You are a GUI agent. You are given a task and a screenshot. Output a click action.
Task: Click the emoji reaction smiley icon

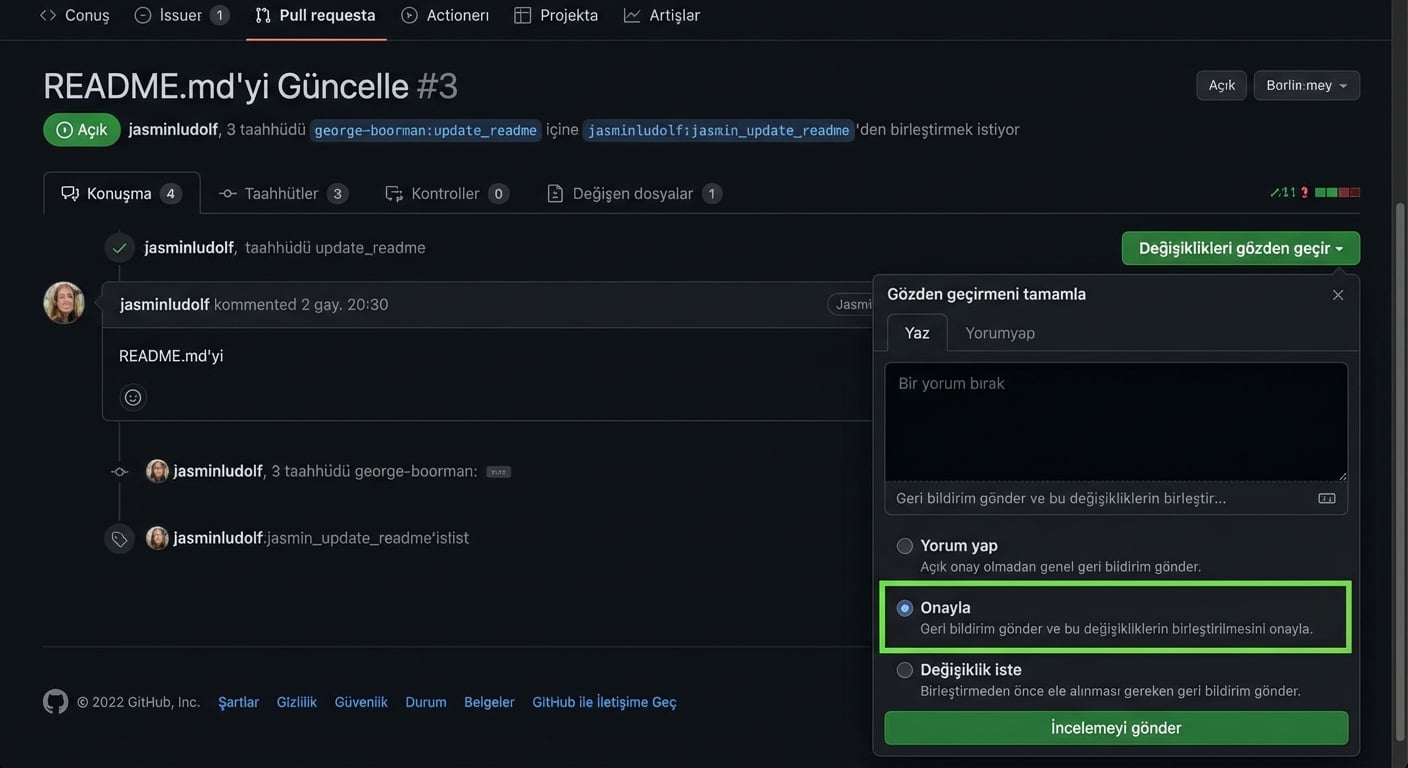click(133, 397)
